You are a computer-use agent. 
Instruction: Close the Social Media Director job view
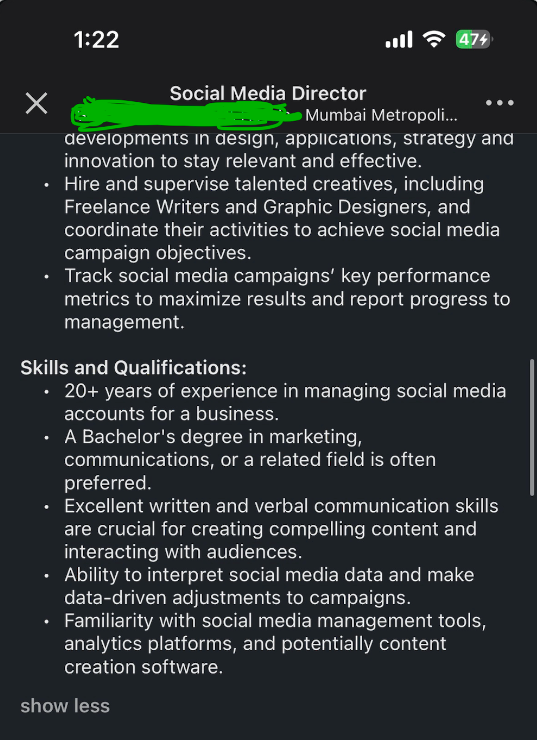pos(36,103)
